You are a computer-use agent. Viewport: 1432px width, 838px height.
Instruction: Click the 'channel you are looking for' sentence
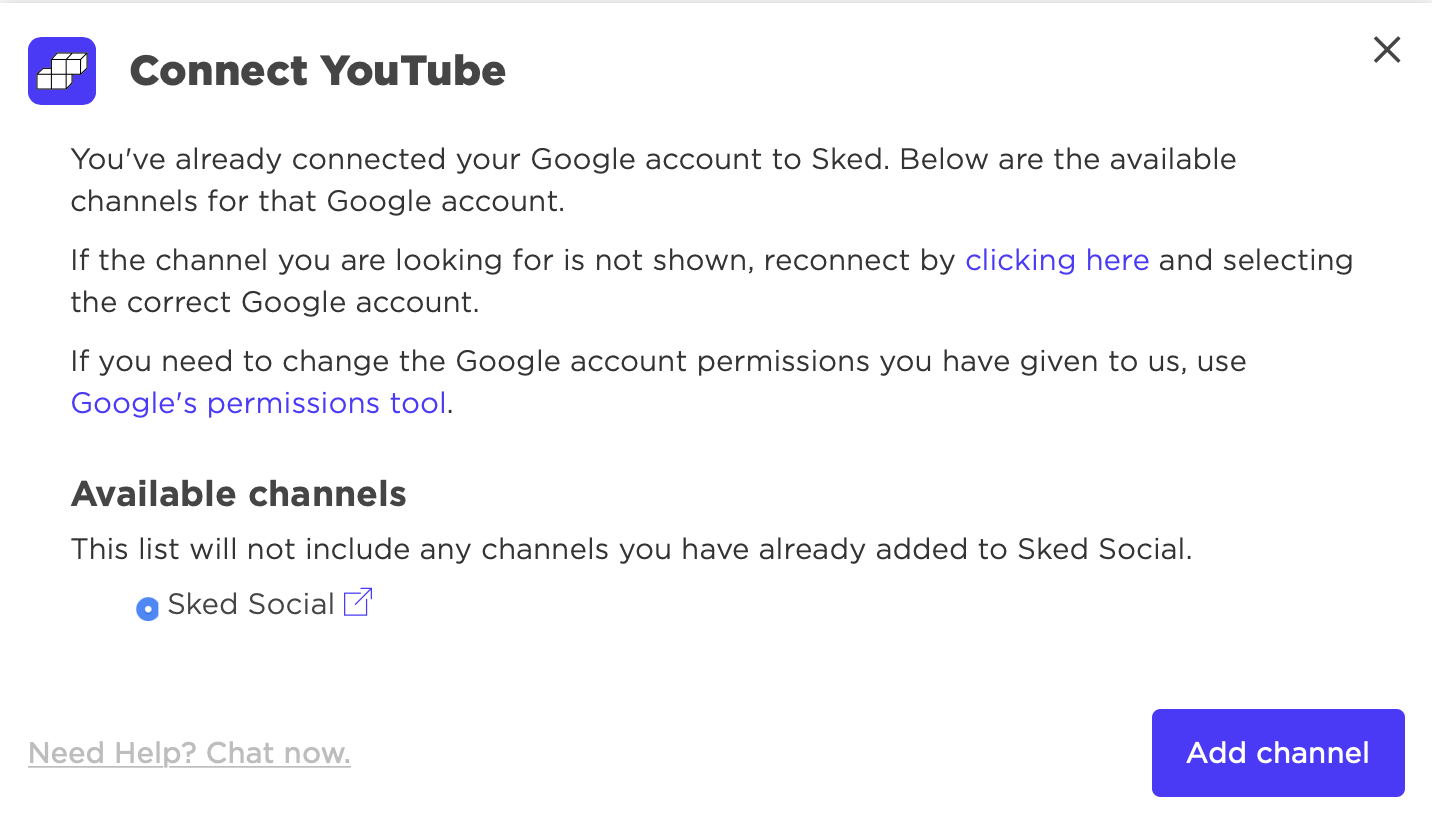coord(711,281)
